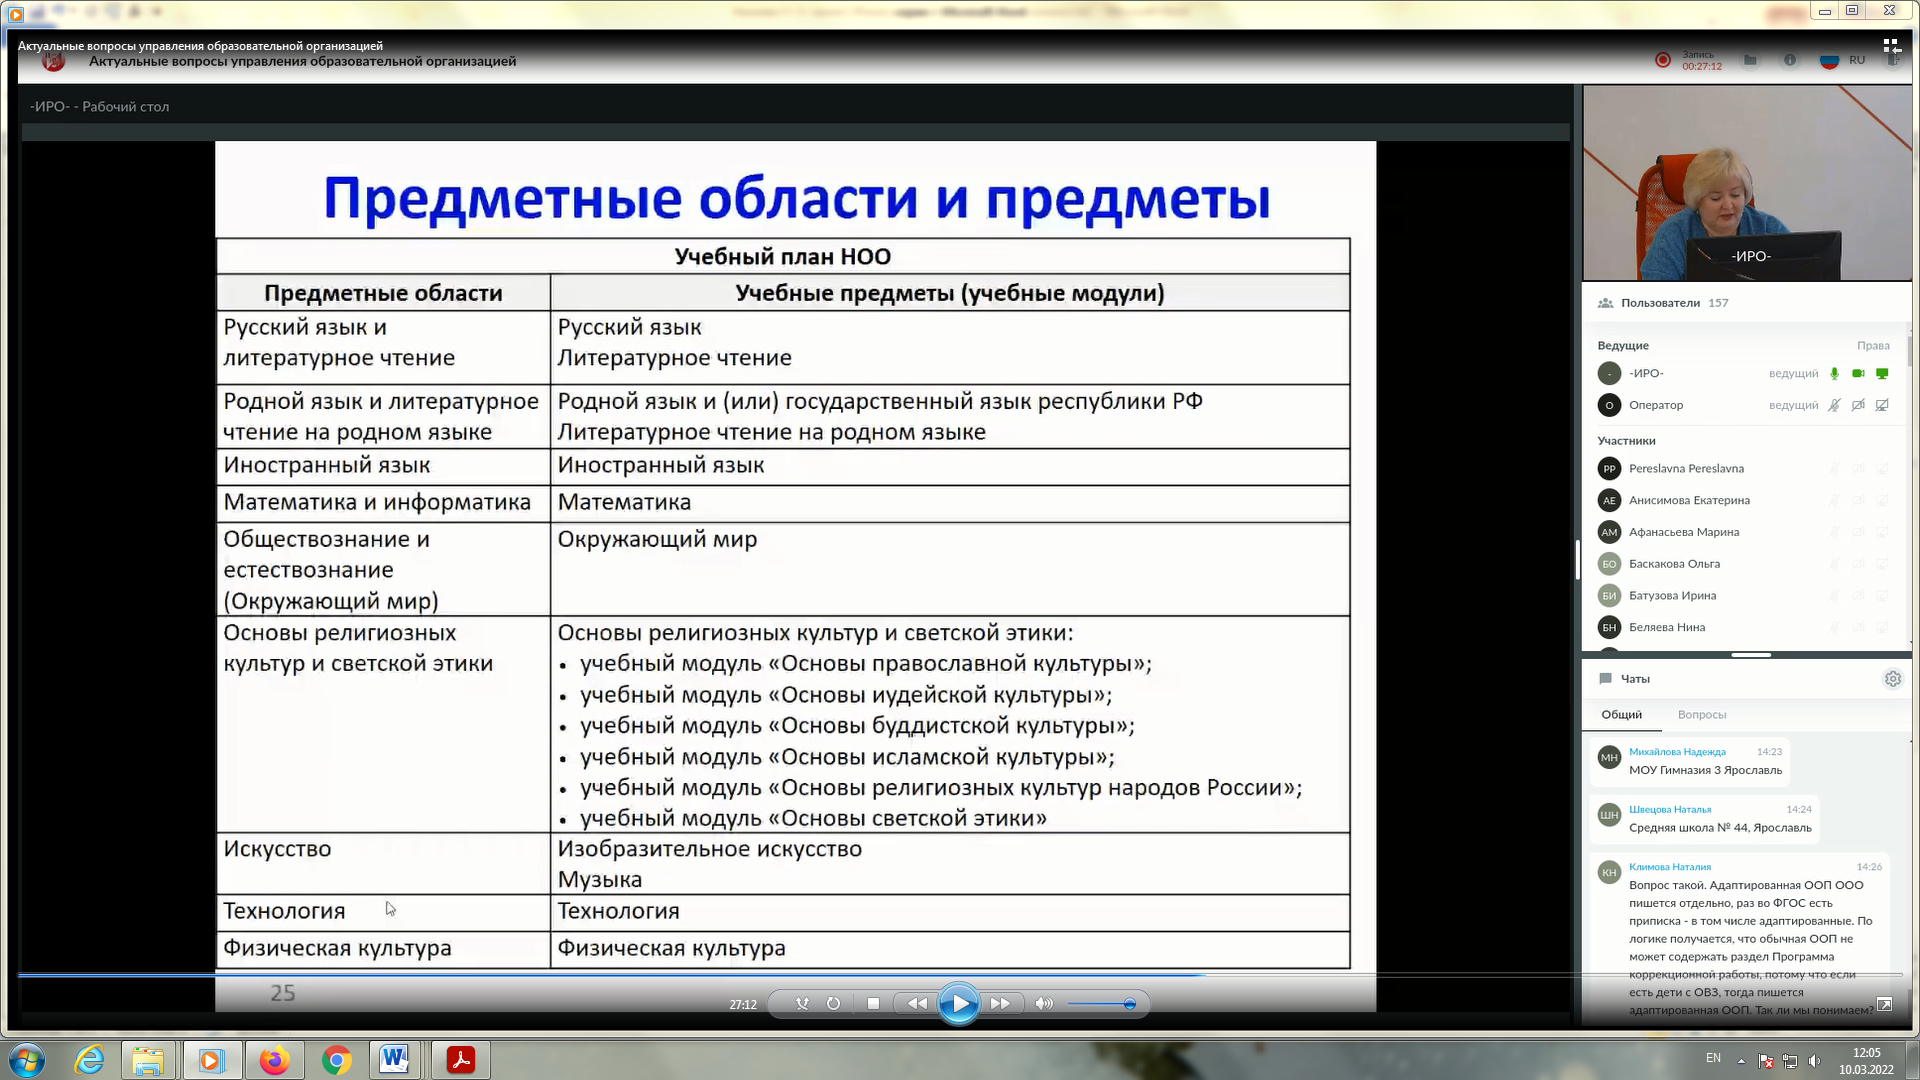The height and width of the screenshot is (1080, 1920).
Task: Click the ШН avatar in chat
Action: (1609, 815)
